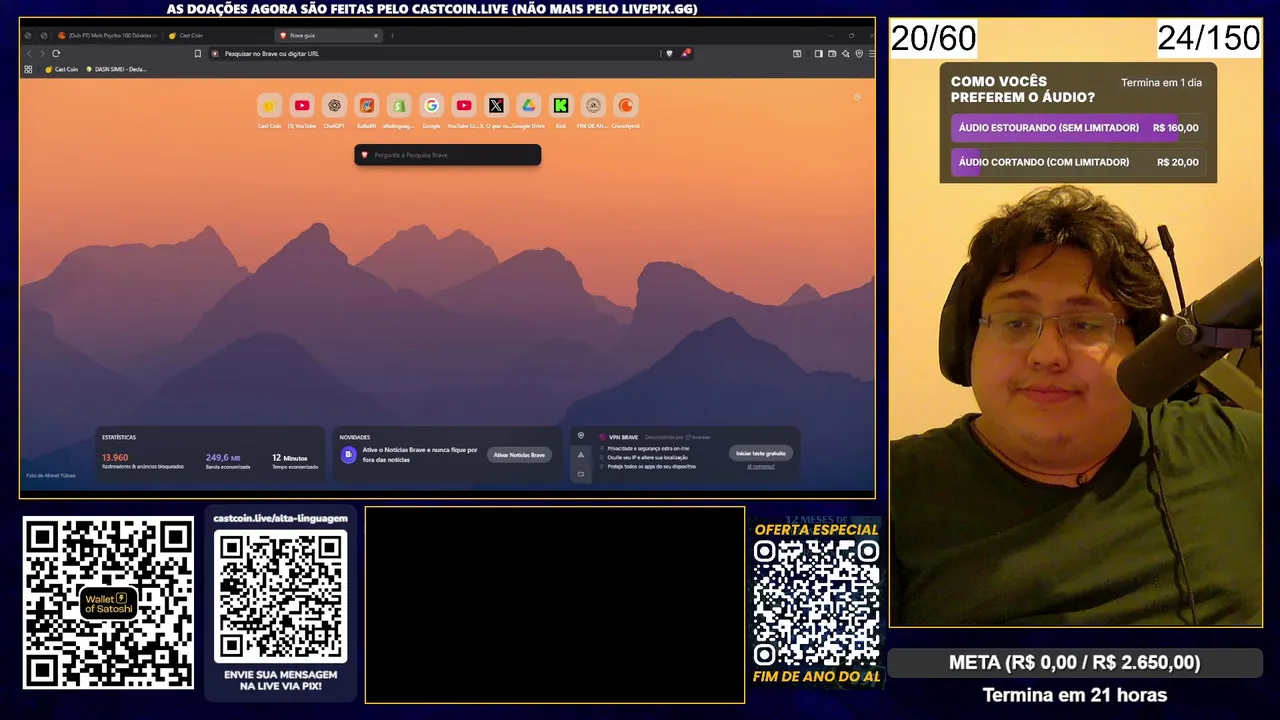This screenshot has width=1280, height=720.
Task: Open new tab page customize gear
Action: 857,97
